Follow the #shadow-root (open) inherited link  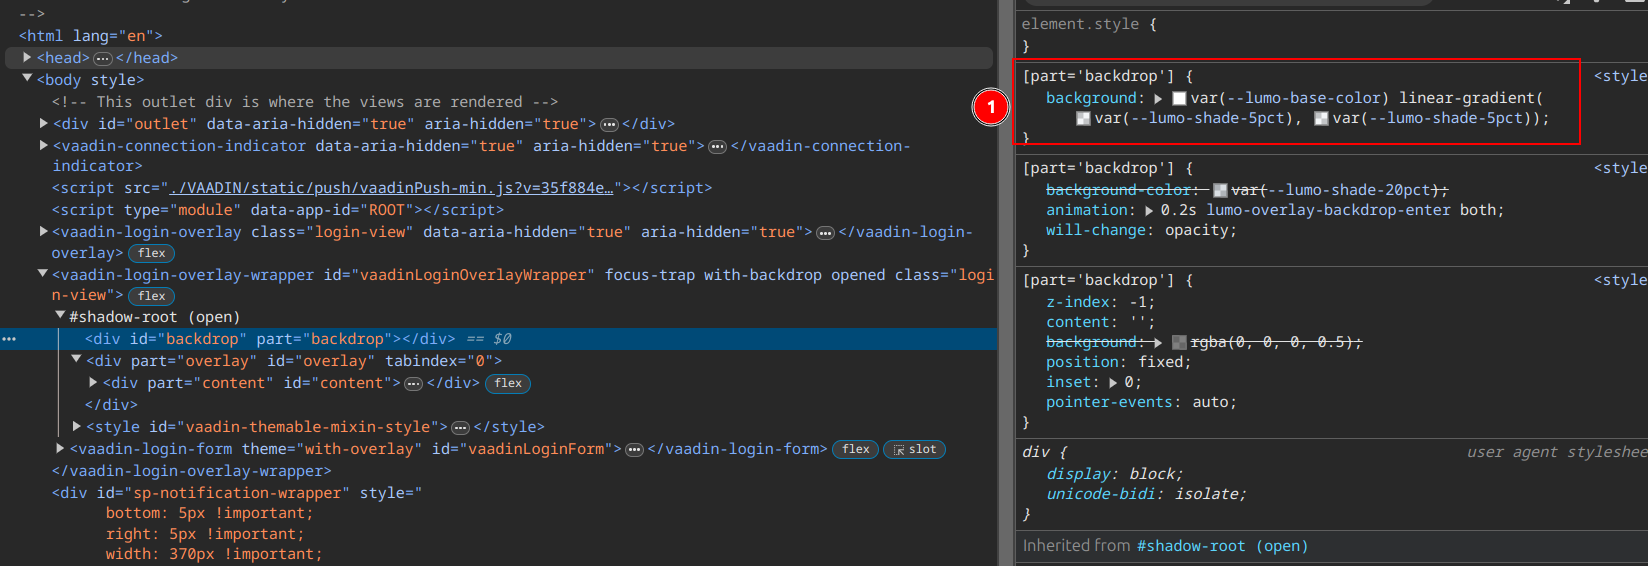point(1221,546)
